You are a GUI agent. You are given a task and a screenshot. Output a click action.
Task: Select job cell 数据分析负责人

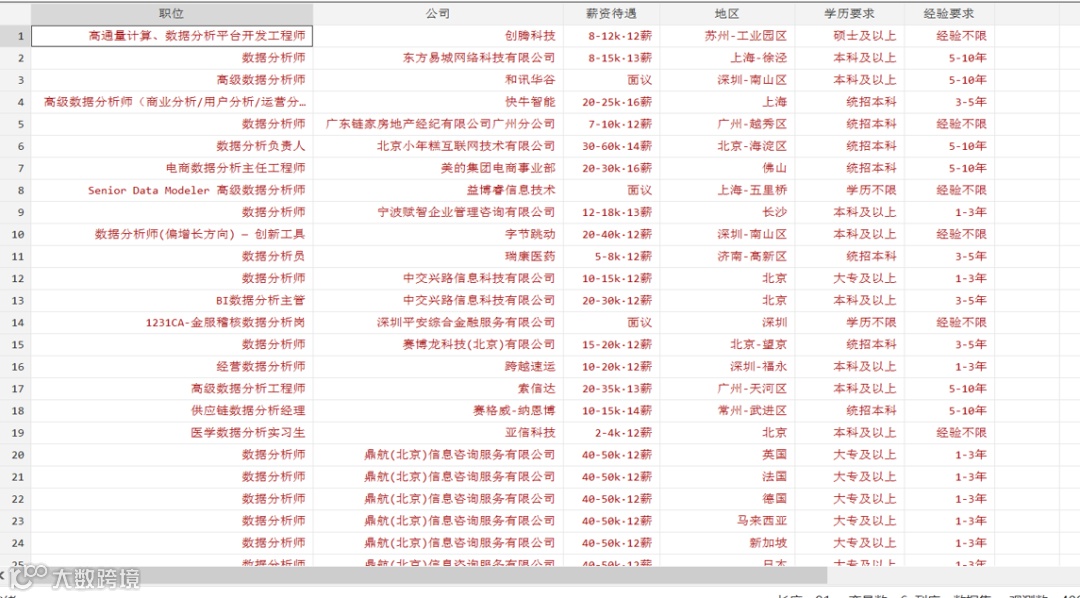[172, 146]
